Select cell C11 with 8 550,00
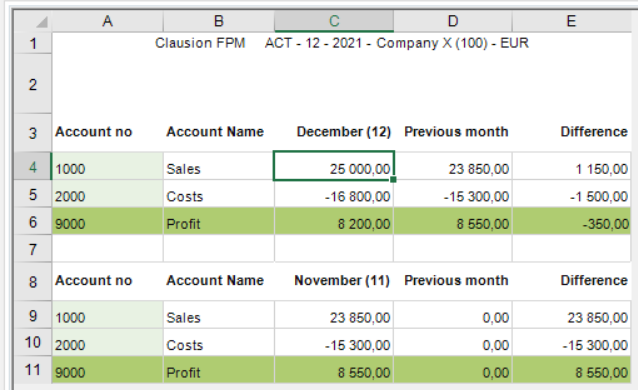This screenshot has width=638, height=390. click(334, 370)
